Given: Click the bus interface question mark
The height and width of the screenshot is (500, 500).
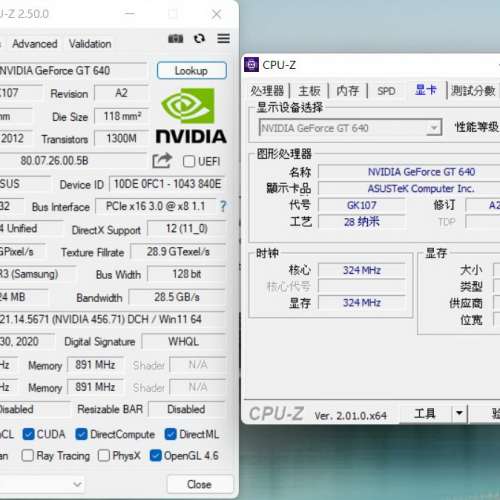Looking at the screenshot, I should tap(223, 206).
